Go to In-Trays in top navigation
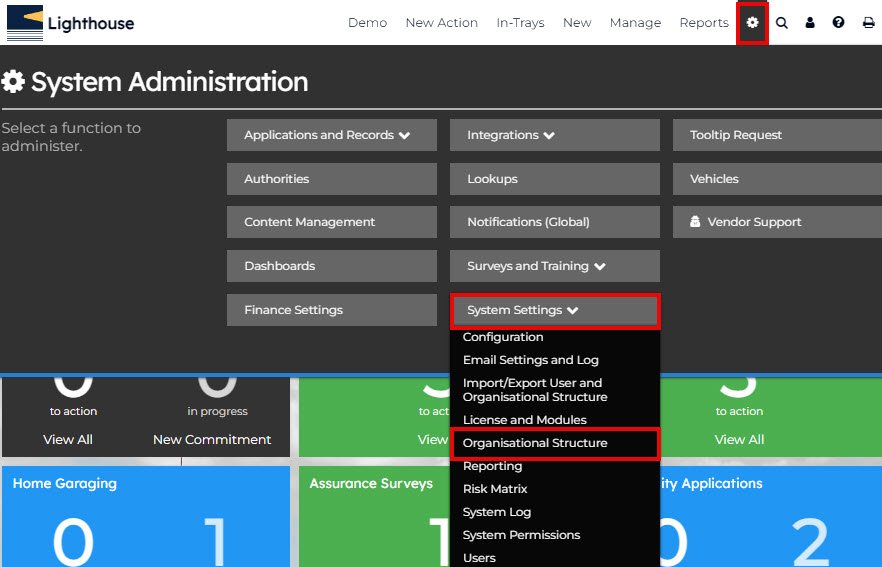Screen dimensions: 882x567 coord(520,23)
